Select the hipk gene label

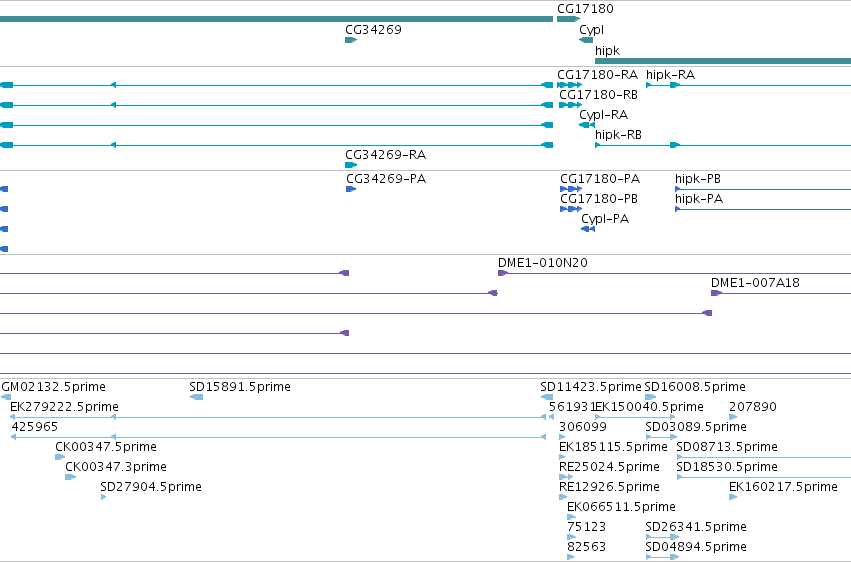click(607, 50)
